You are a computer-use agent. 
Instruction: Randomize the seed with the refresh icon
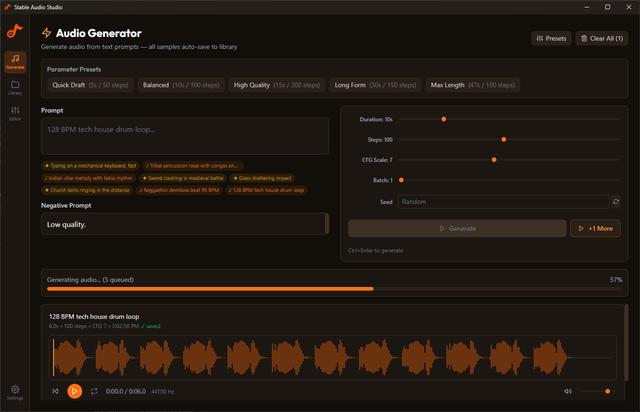coord(616,202)
